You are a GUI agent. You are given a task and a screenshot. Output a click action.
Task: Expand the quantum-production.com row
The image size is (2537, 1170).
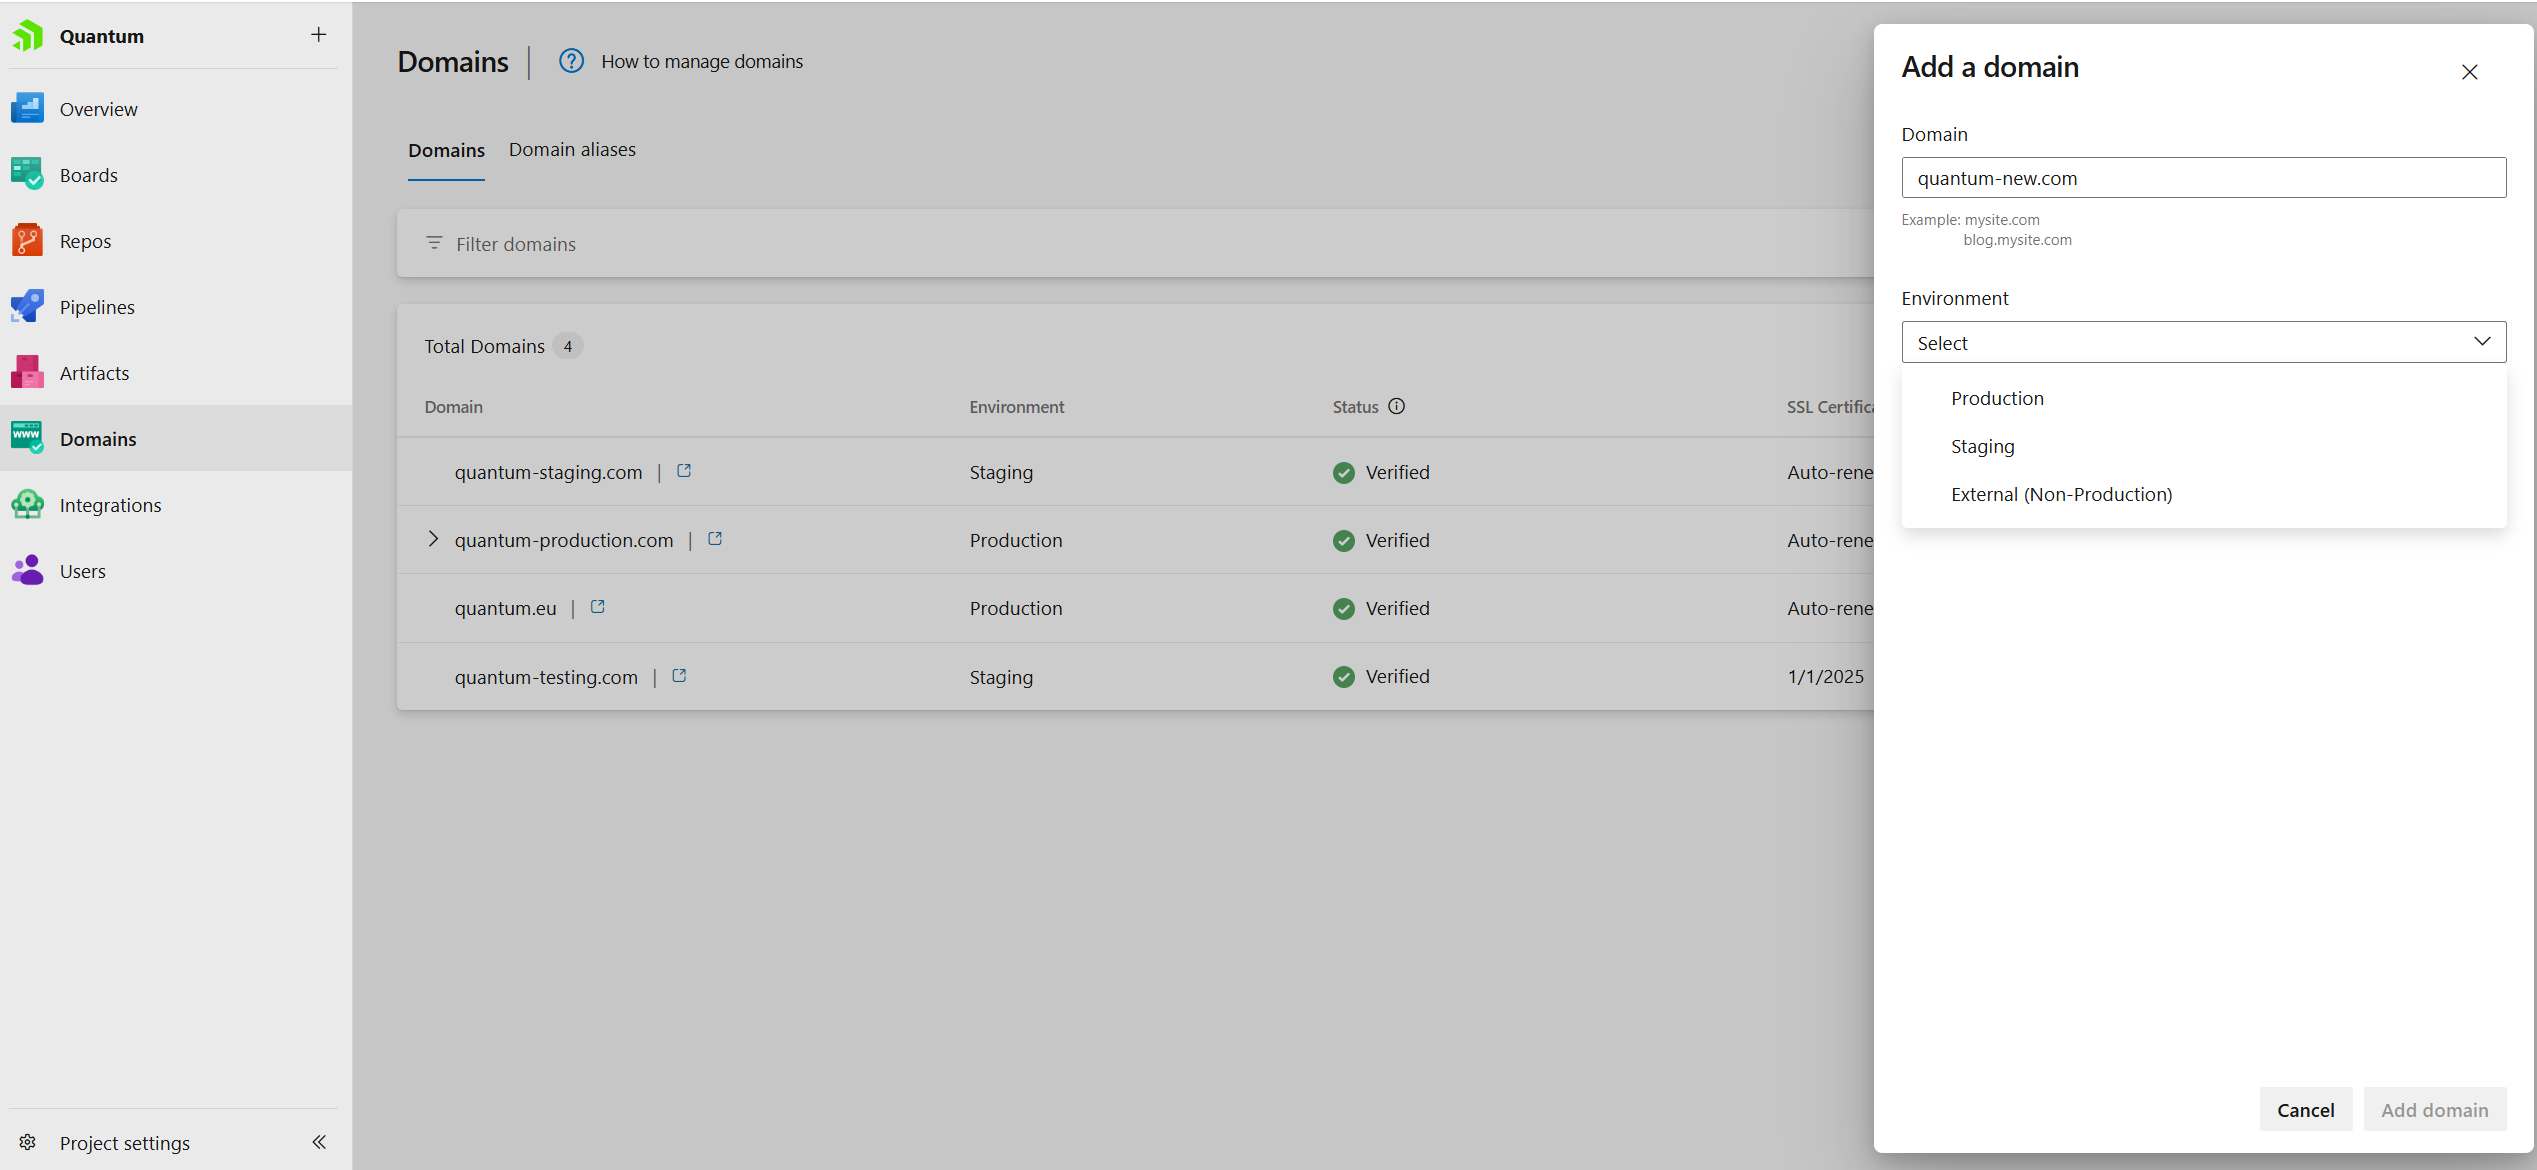[x=433, y=539]
